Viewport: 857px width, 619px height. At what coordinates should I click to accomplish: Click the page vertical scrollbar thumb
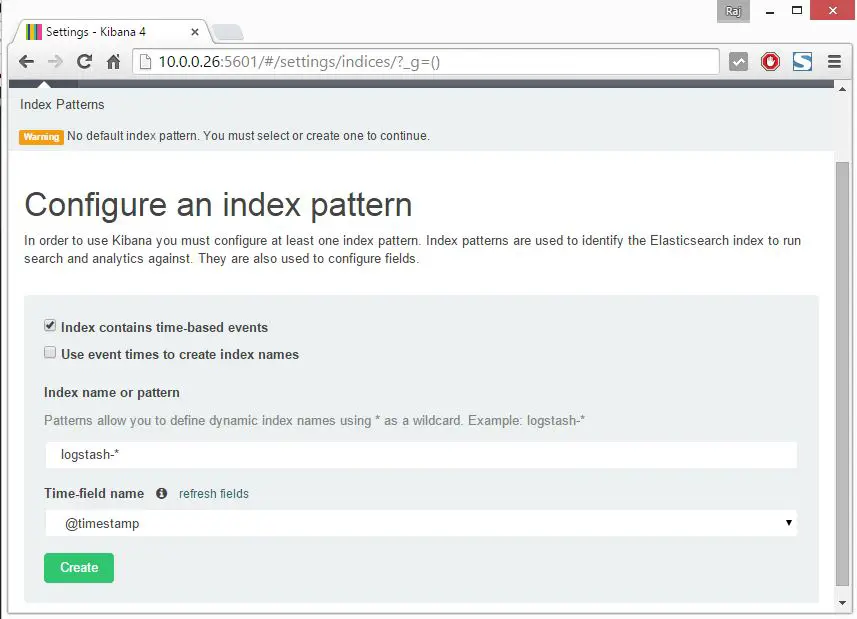coord(842,373)
